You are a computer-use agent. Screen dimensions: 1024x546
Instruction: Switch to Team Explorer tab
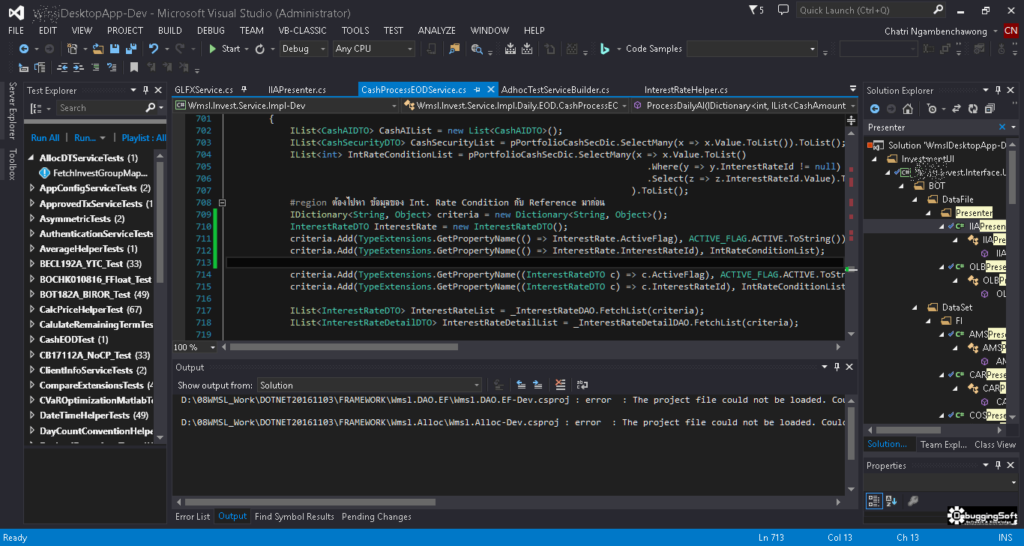[x=943, y=445]
